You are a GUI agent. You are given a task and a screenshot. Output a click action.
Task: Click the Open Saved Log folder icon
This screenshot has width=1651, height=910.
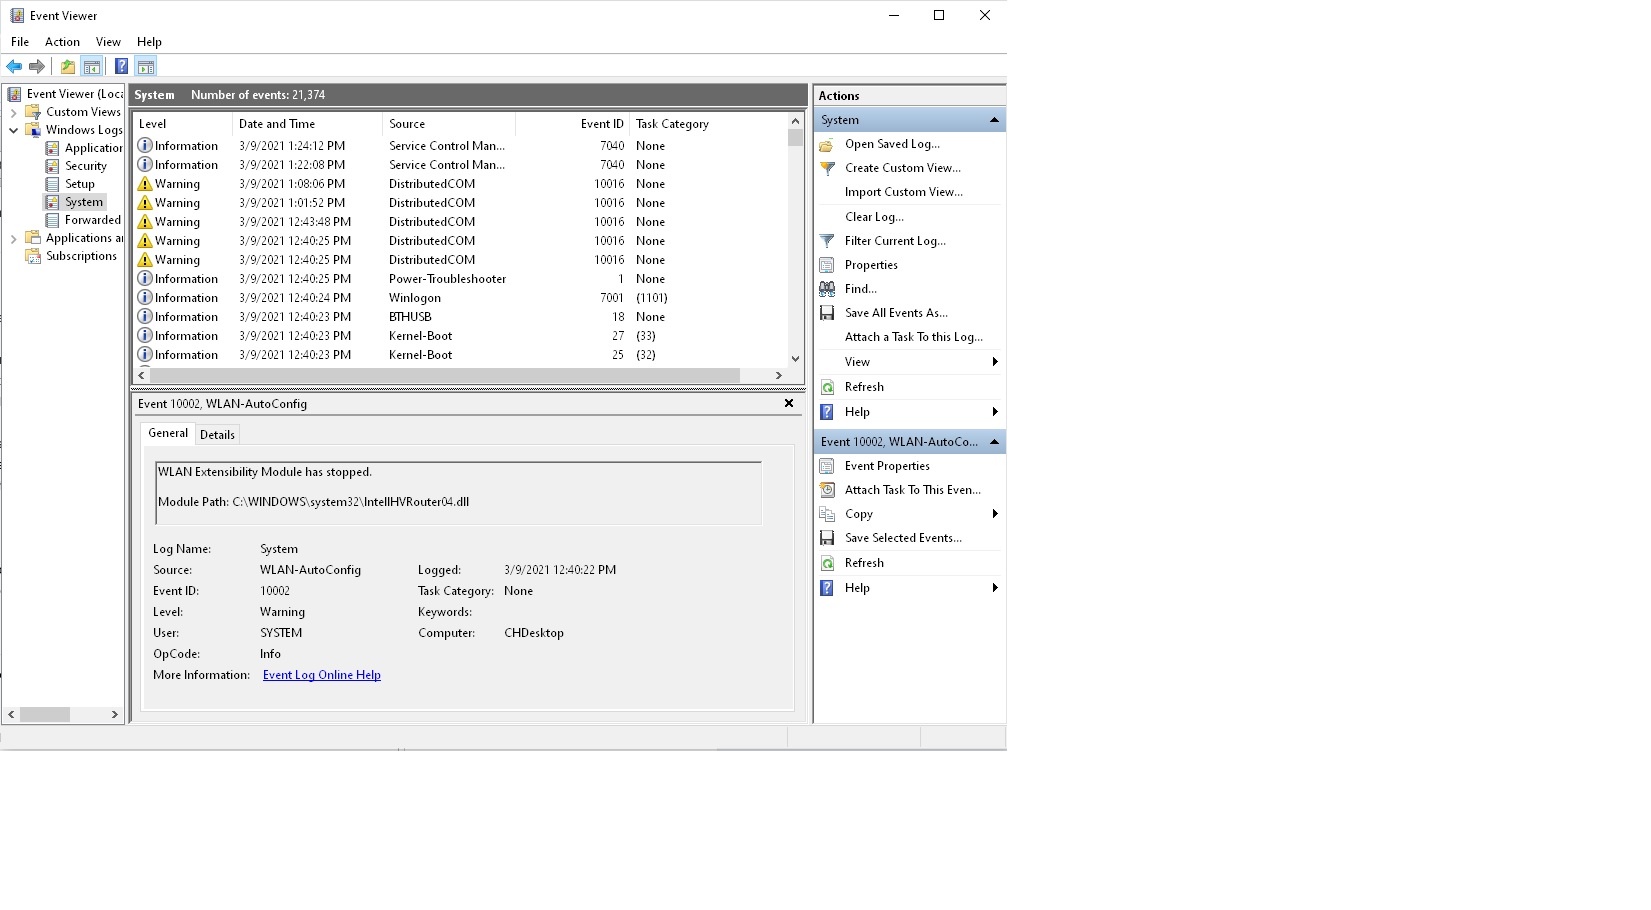(827, 144)
